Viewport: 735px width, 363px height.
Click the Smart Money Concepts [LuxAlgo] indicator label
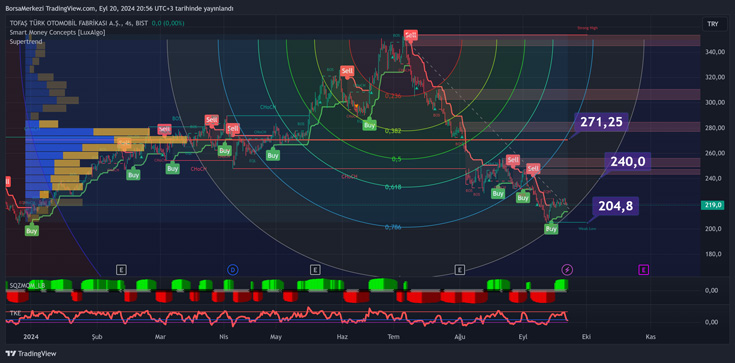point(57,32)
